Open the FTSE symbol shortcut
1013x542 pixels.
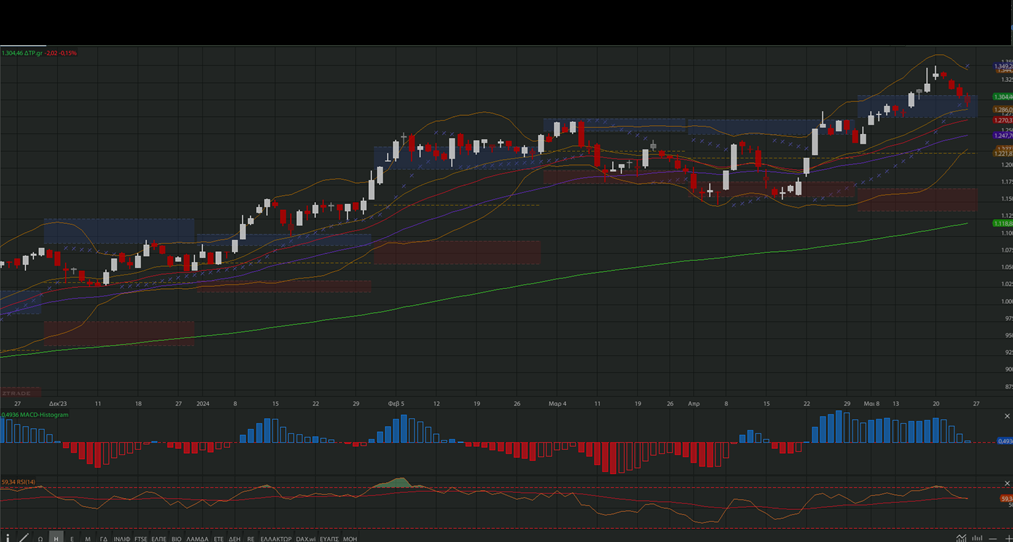click(x=141, y=539)
